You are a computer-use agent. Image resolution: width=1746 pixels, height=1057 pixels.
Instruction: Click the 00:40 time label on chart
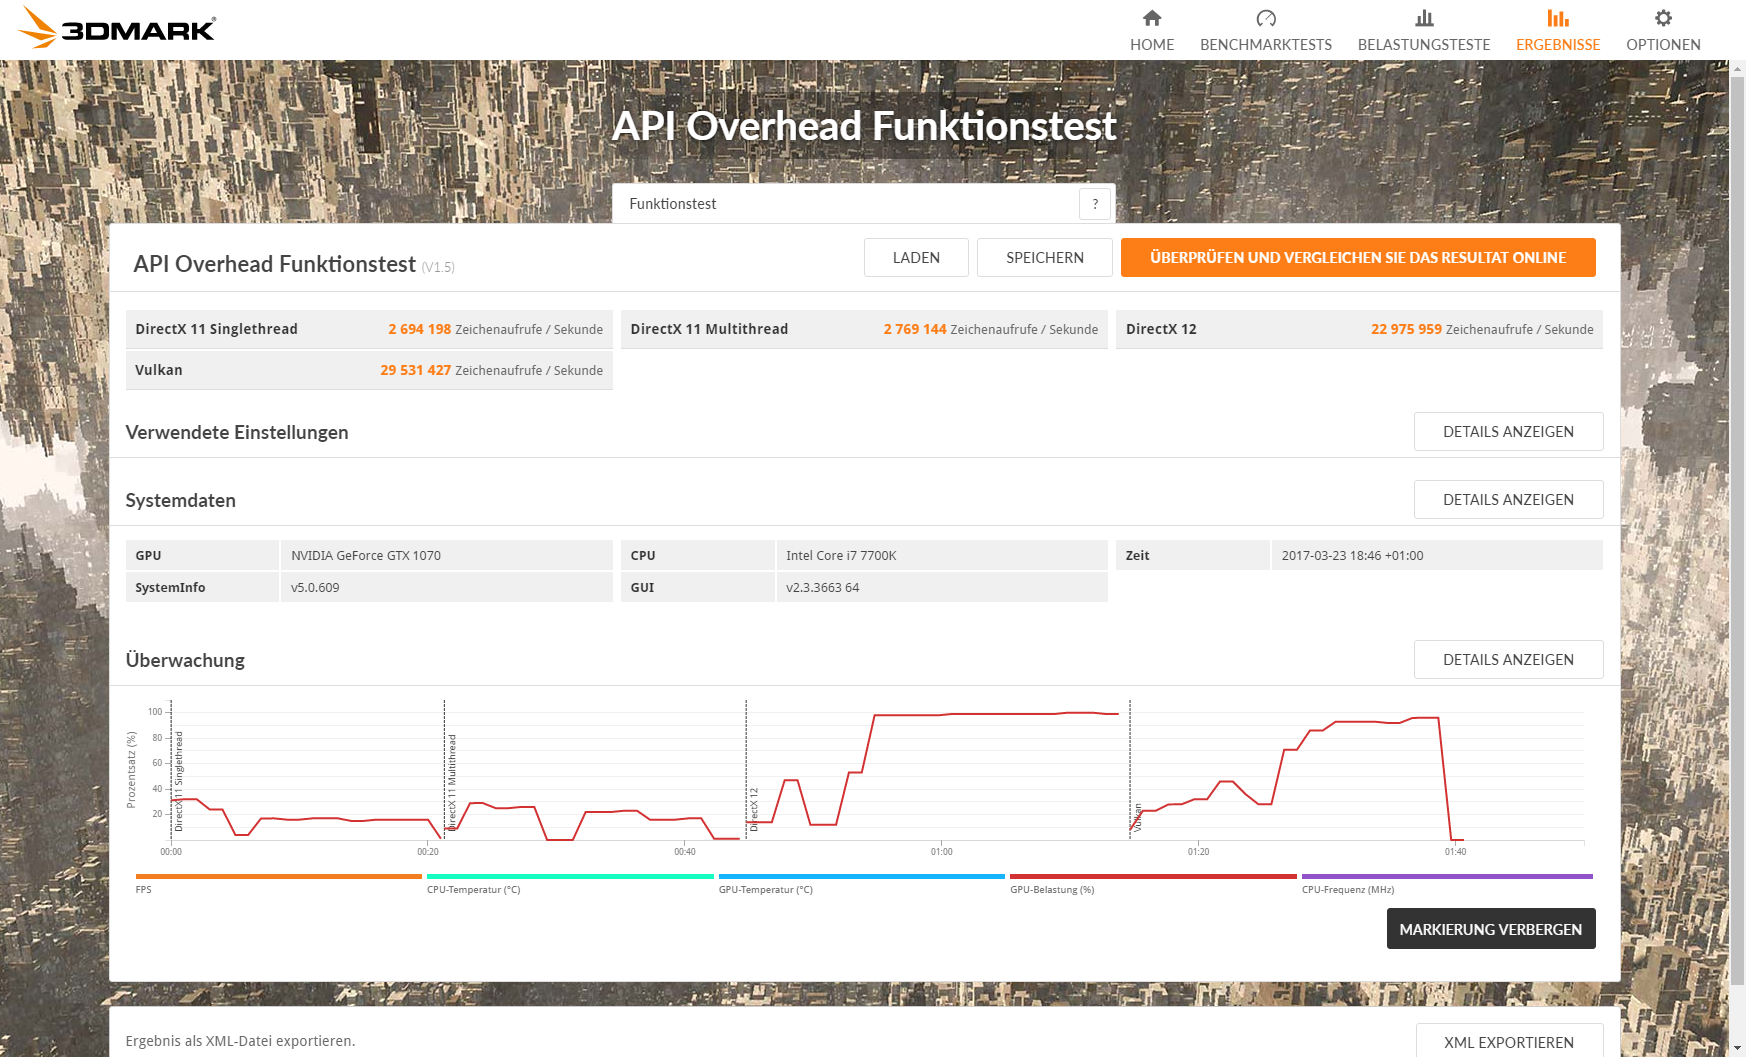685,852
